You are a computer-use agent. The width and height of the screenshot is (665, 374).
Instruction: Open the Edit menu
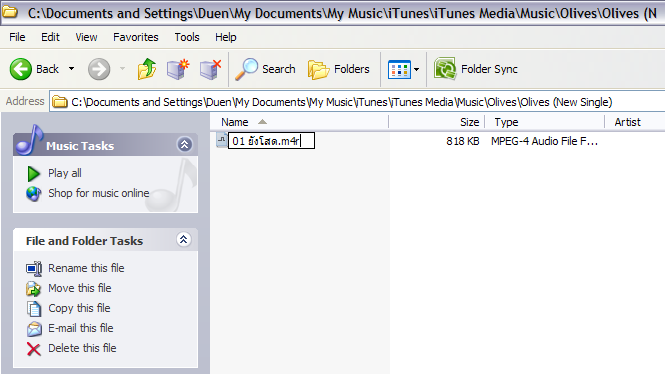50,37
